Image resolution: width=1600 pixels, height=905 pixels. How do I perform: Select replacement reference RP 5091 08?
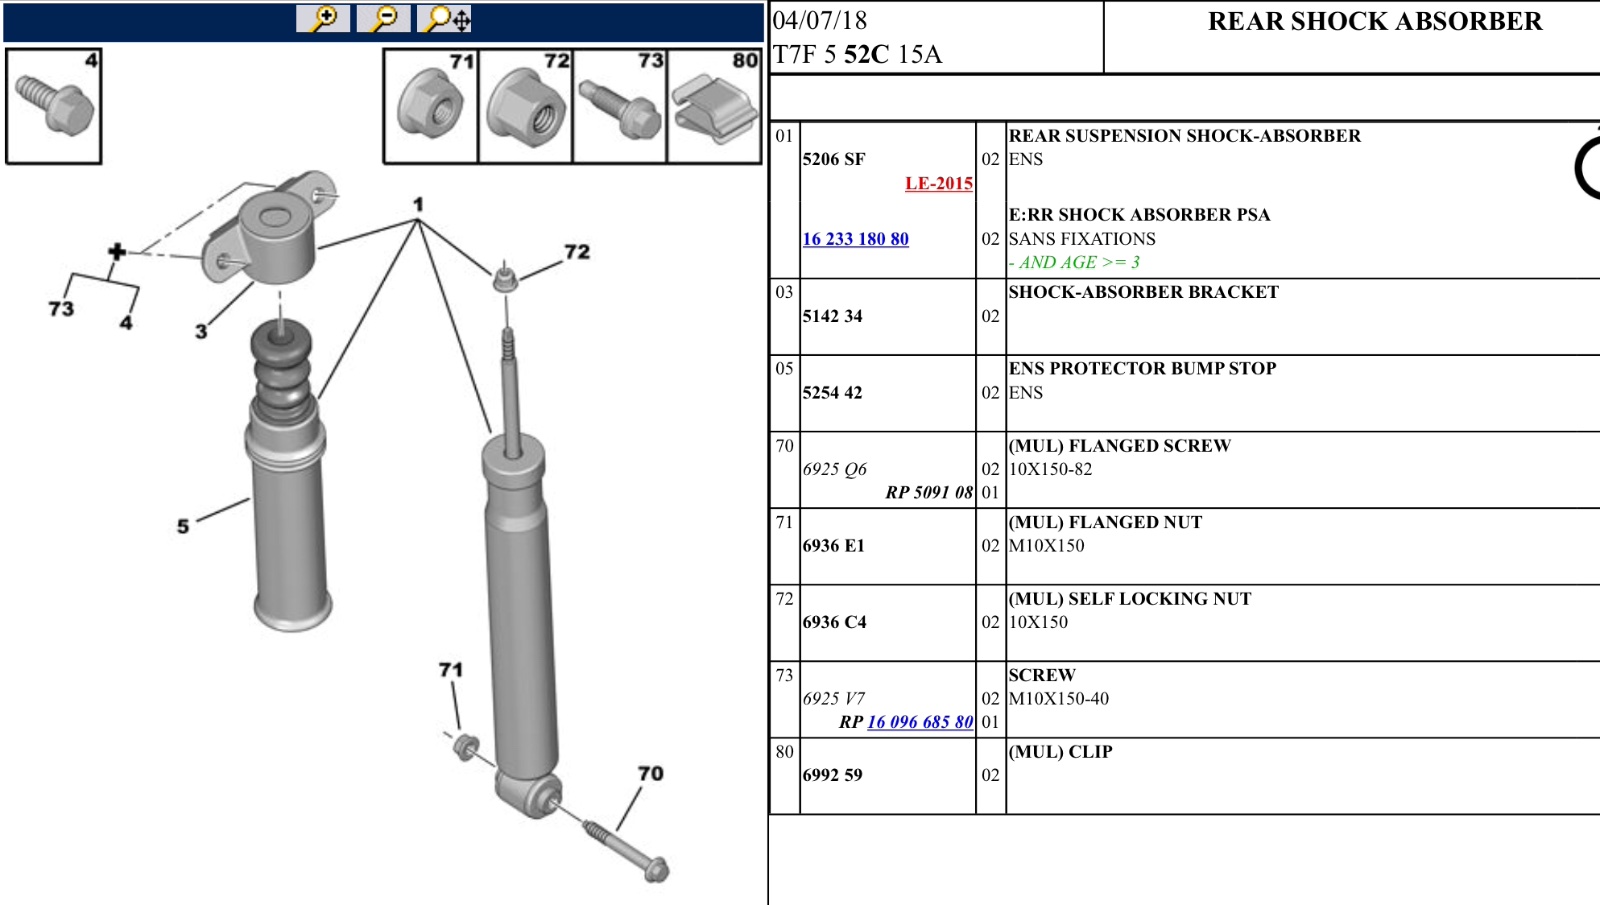pyautogui.click(x=929, y=492)
